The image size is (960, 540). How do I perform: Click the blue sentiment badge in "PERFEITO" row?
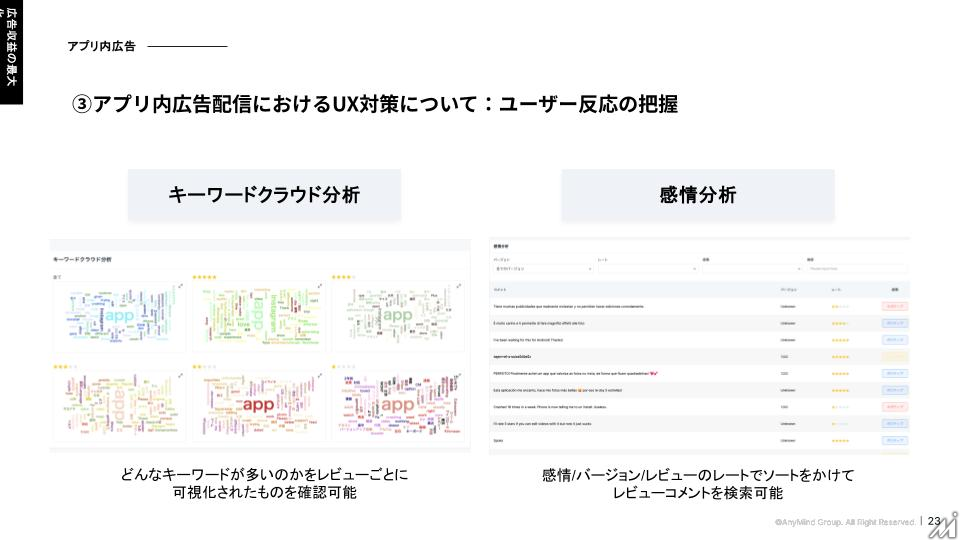[894, 373]
